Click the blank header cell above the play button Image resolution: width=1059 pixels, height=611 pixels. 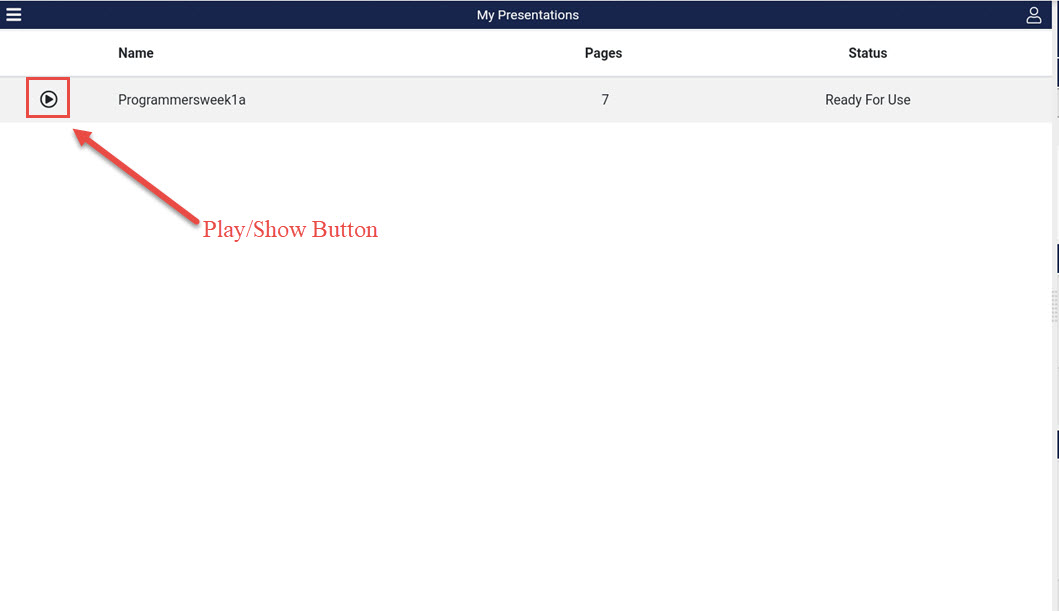[x=48, y=53]
